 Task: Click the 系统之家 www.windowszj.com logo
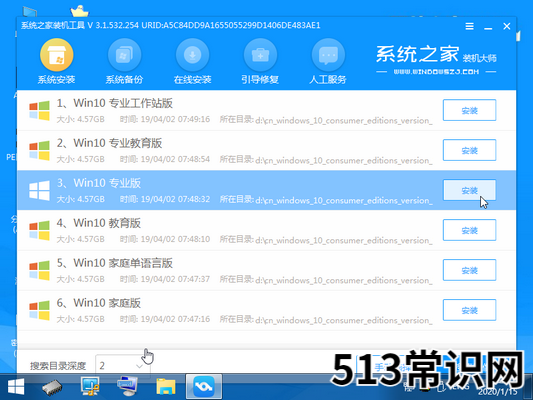click(x=436, y=60)
